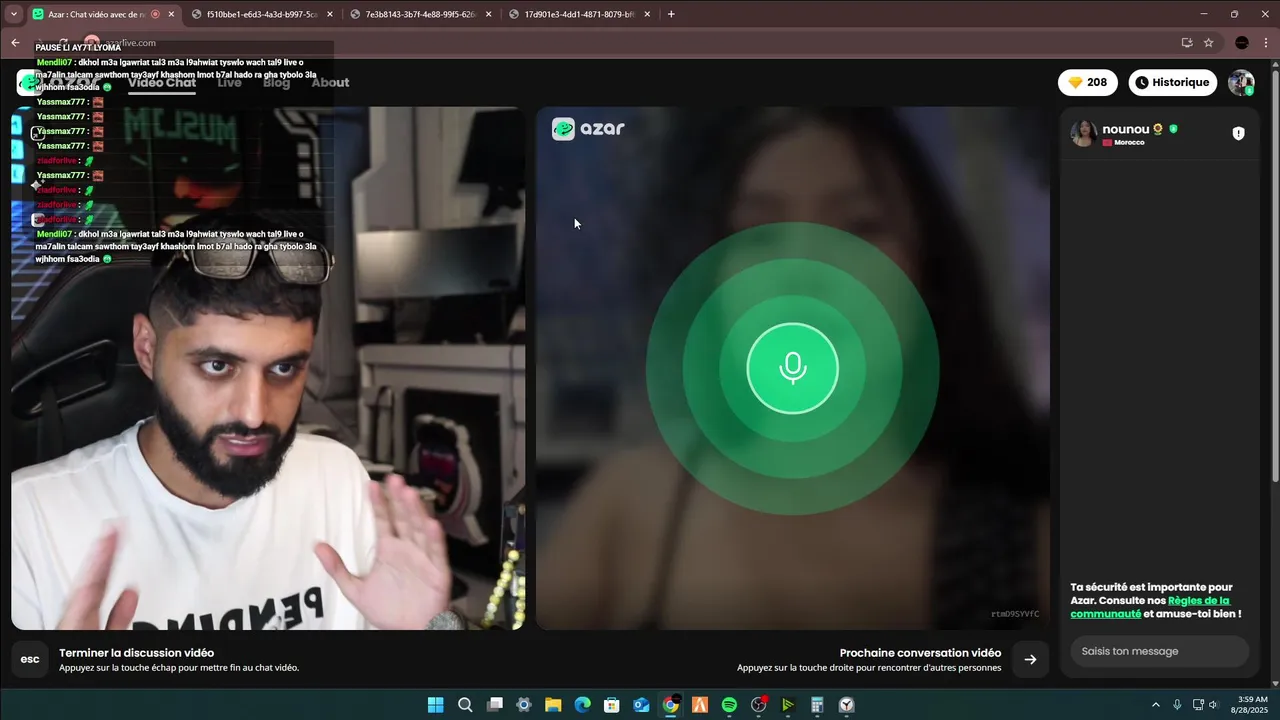Open a new browser tab
This screenshot has height=720, width=1280.
coord(671,14)
